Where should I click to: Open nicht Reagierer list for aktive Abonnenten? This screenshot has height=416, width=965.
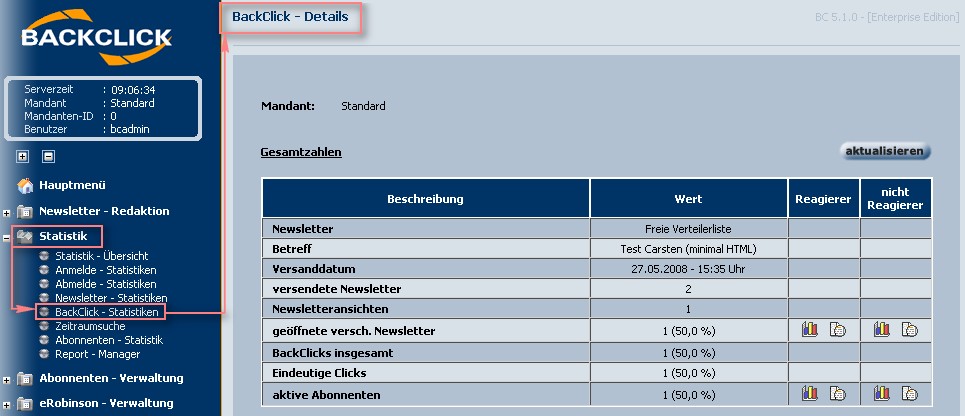point(910,393)
